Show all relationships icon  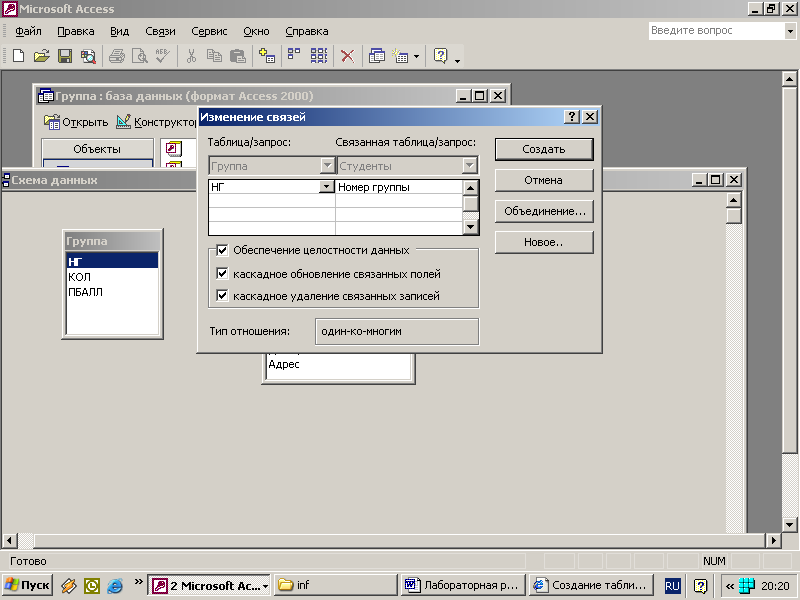[319, 56]
